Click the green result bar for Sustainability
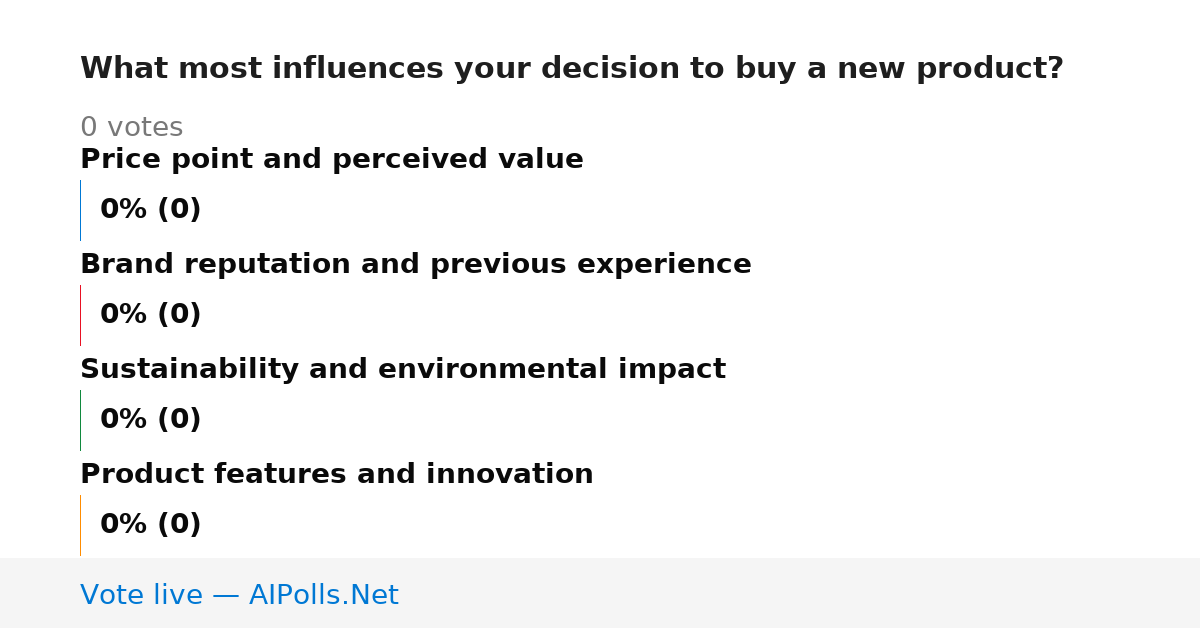The width and height of the screenshot is (1200, 628). [x=80, y=420]
